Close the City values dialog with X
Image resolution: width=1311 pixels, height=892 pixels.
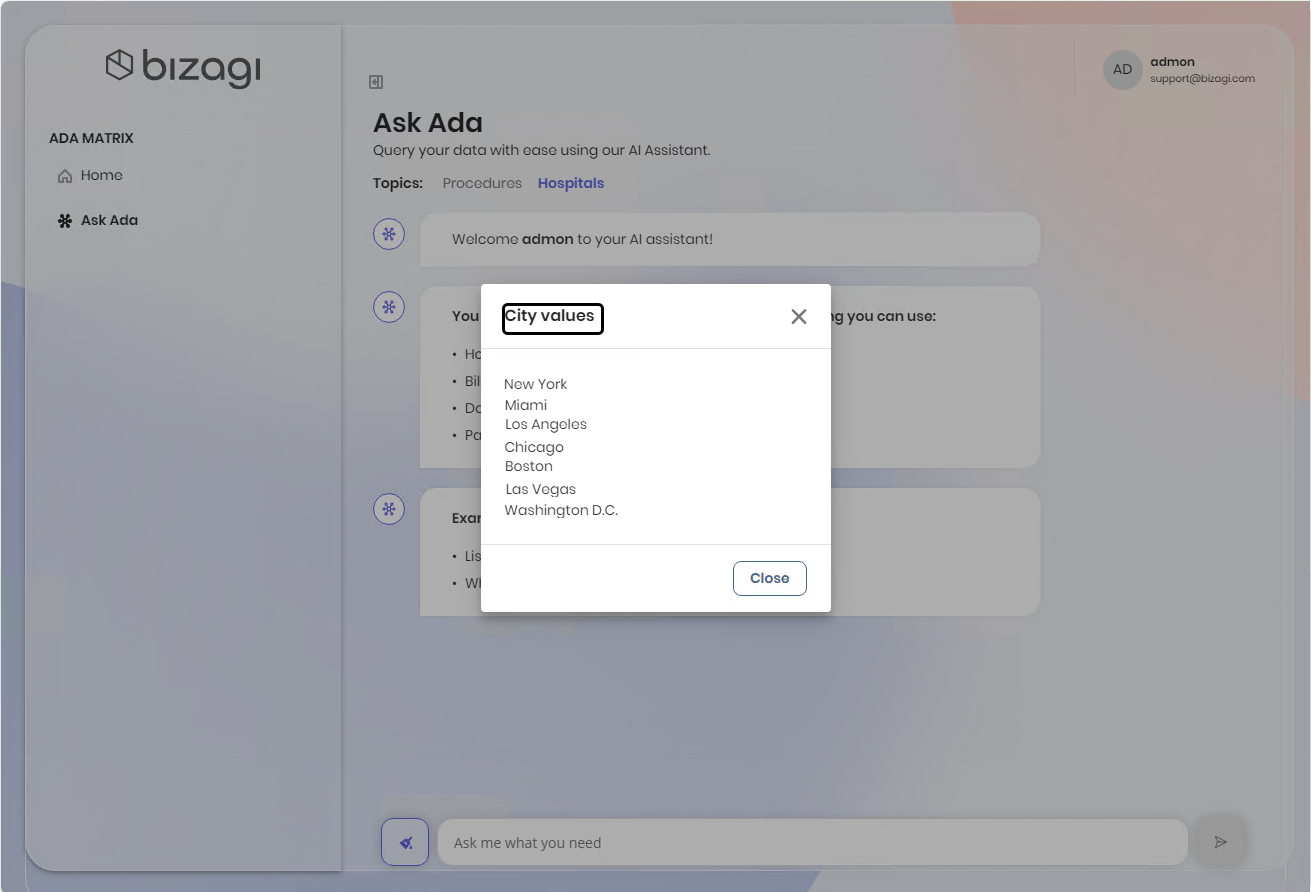point(798,317)
